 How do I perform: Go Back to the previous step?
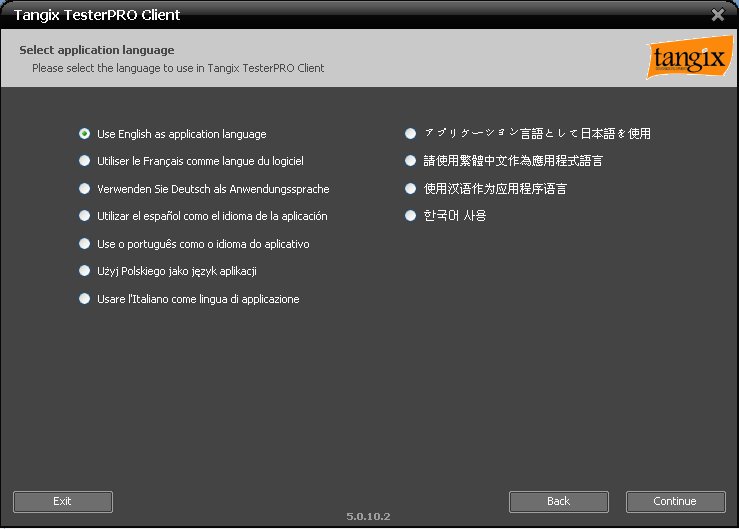(x=558, y=502)
